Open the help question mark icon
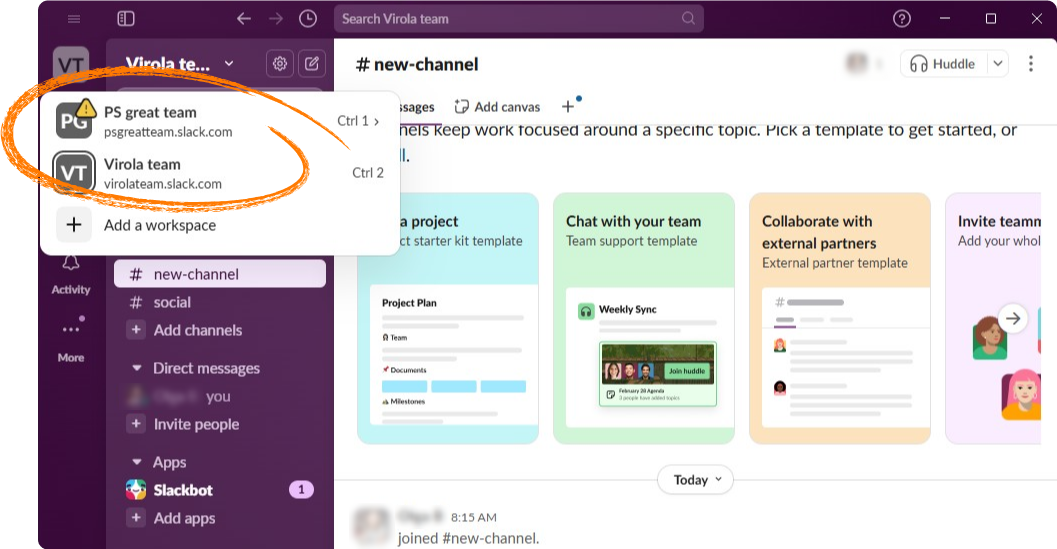 pos(901,19)
